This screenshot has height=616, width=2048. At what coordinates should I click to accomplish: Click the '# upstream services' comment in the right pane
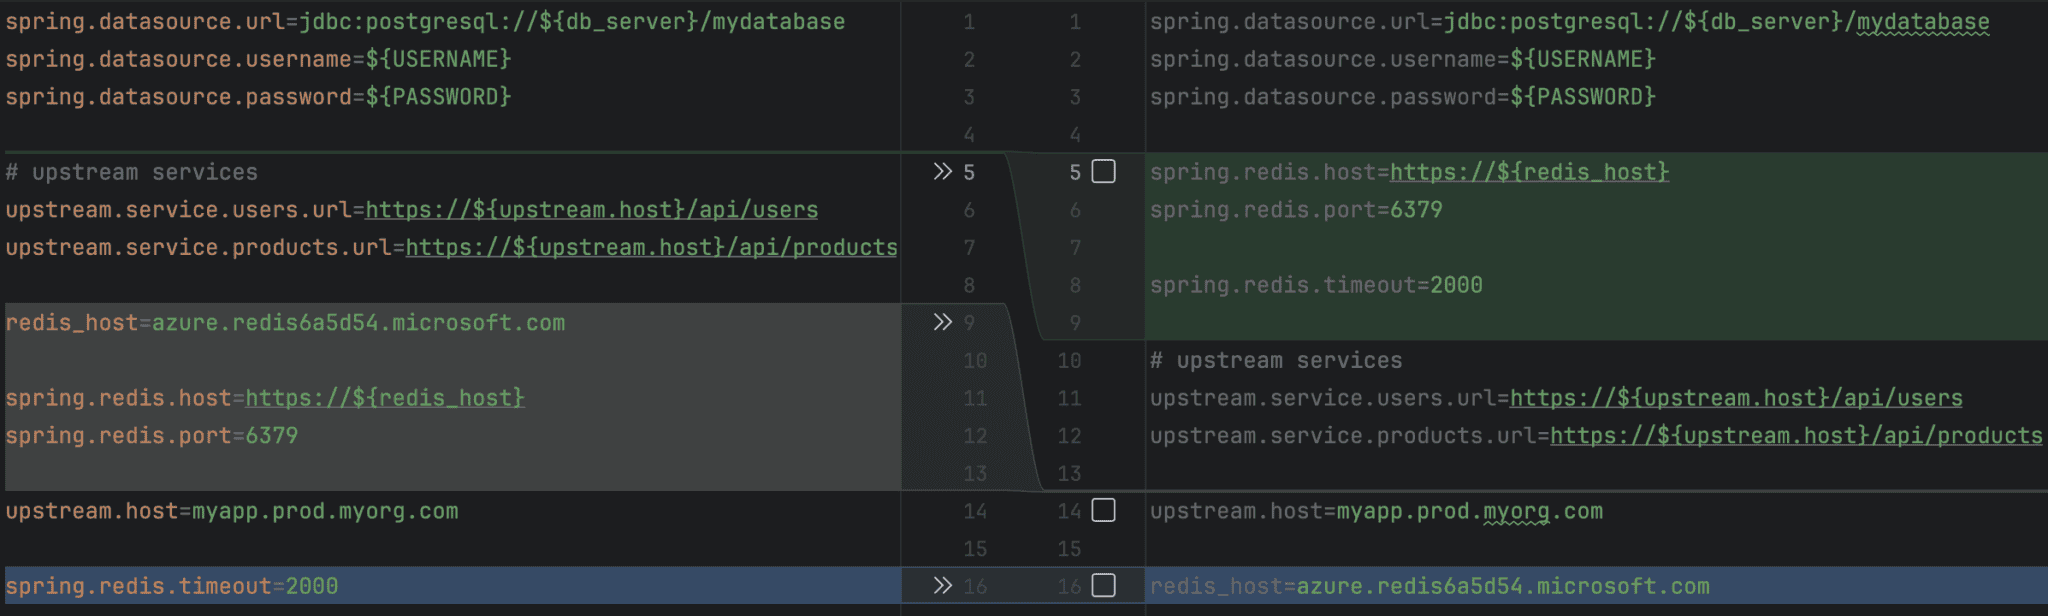point(1276,361)
